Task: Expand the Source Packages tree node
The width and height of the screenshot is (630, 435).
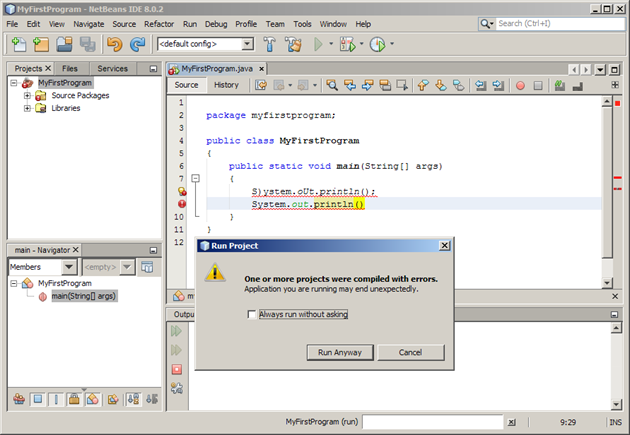Action: [27, 95]
